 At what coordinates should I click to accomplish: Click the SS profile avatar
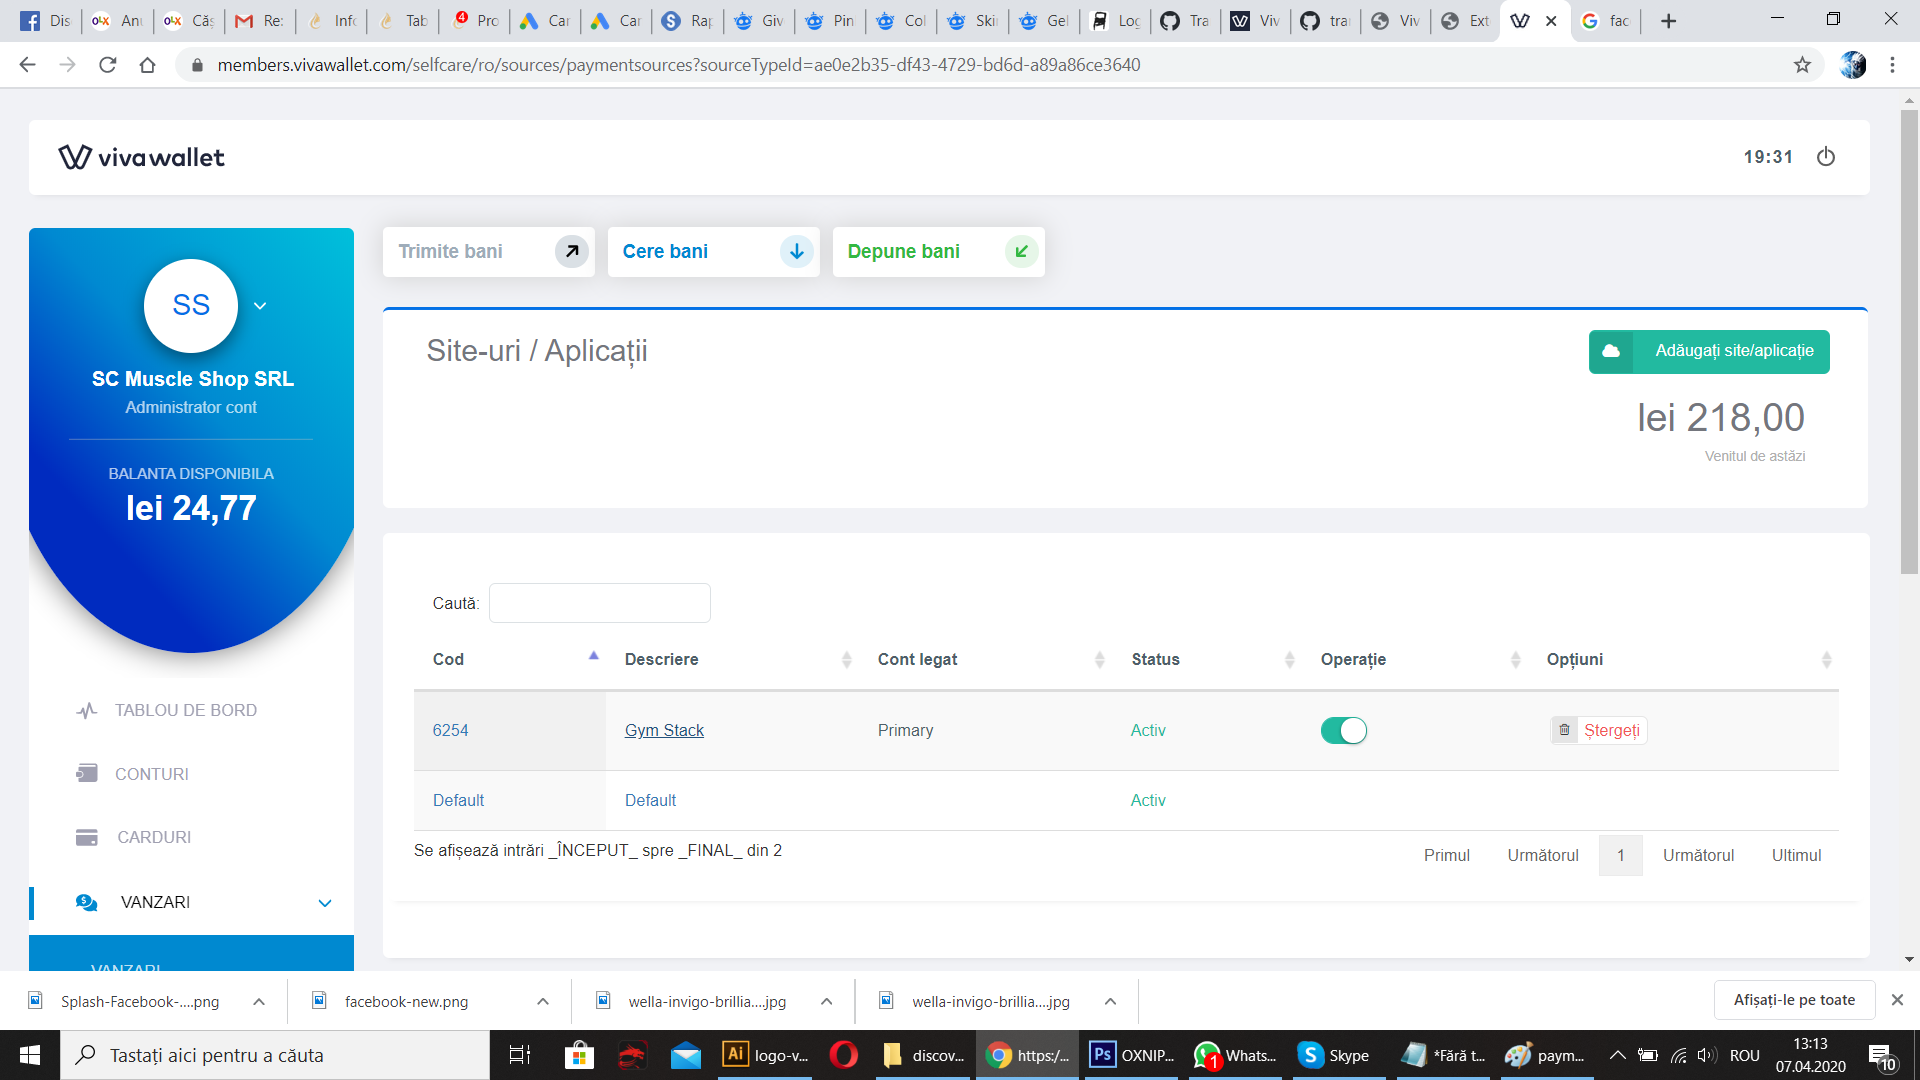[x=191, y=306]
